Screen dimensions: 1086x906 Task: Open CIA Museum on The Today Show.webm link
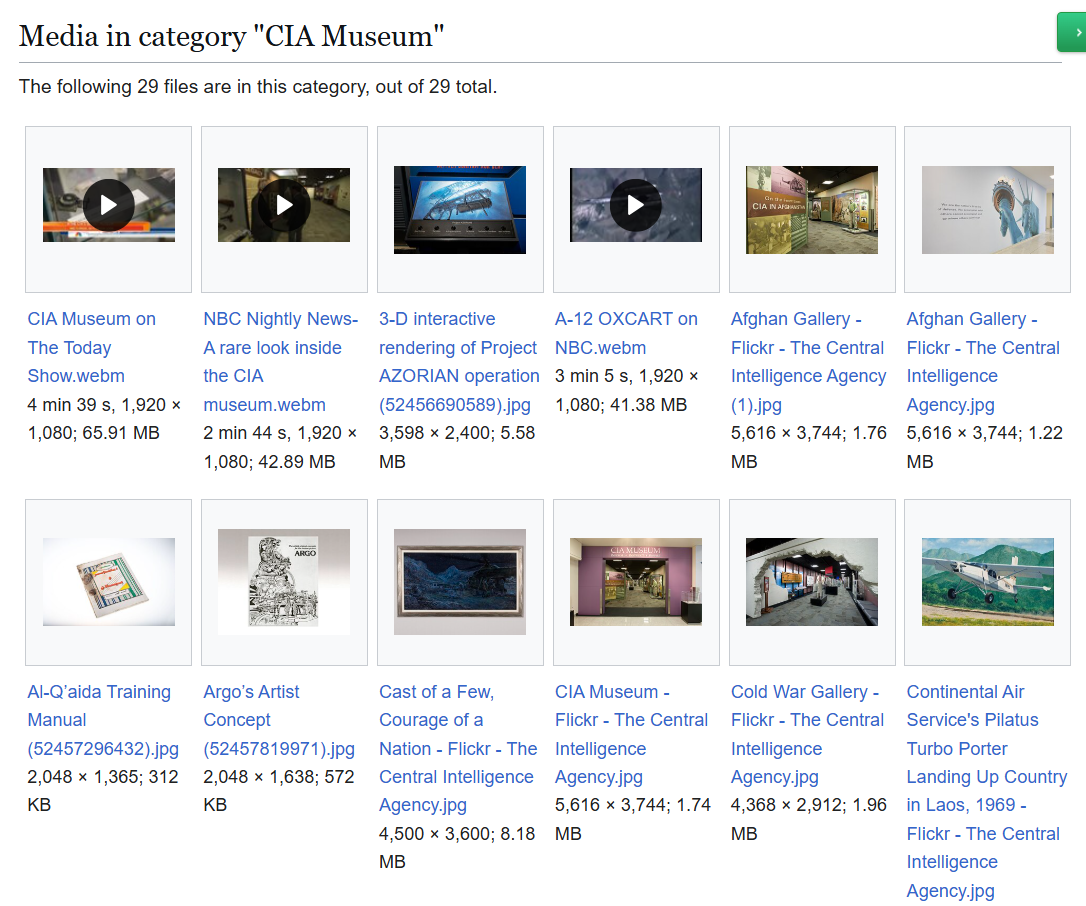[x=91, y=348]
